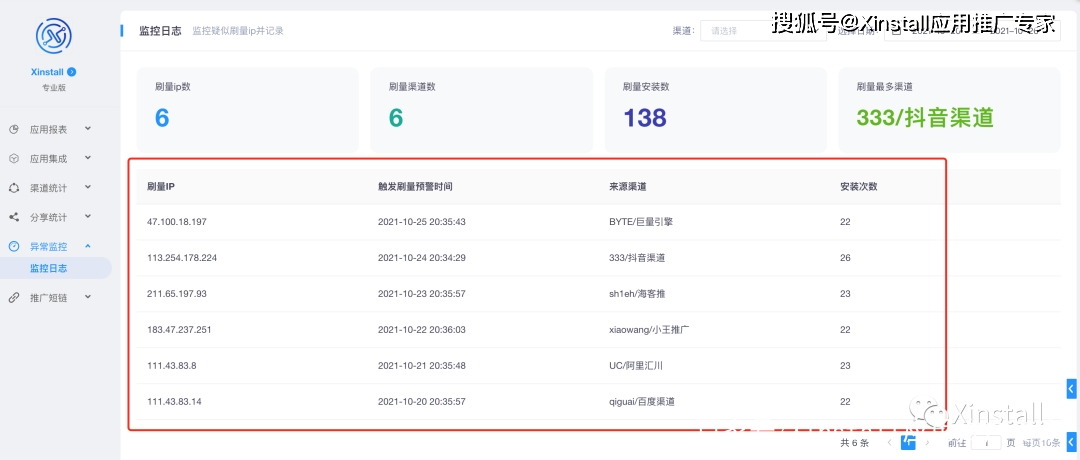Click the 分享统计 share icon

tap(14, 217)
